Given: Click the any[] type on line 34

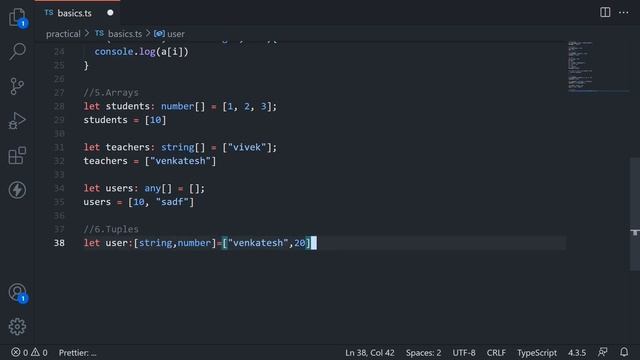Looking at the screenshot, I should [x=158, y=188].
